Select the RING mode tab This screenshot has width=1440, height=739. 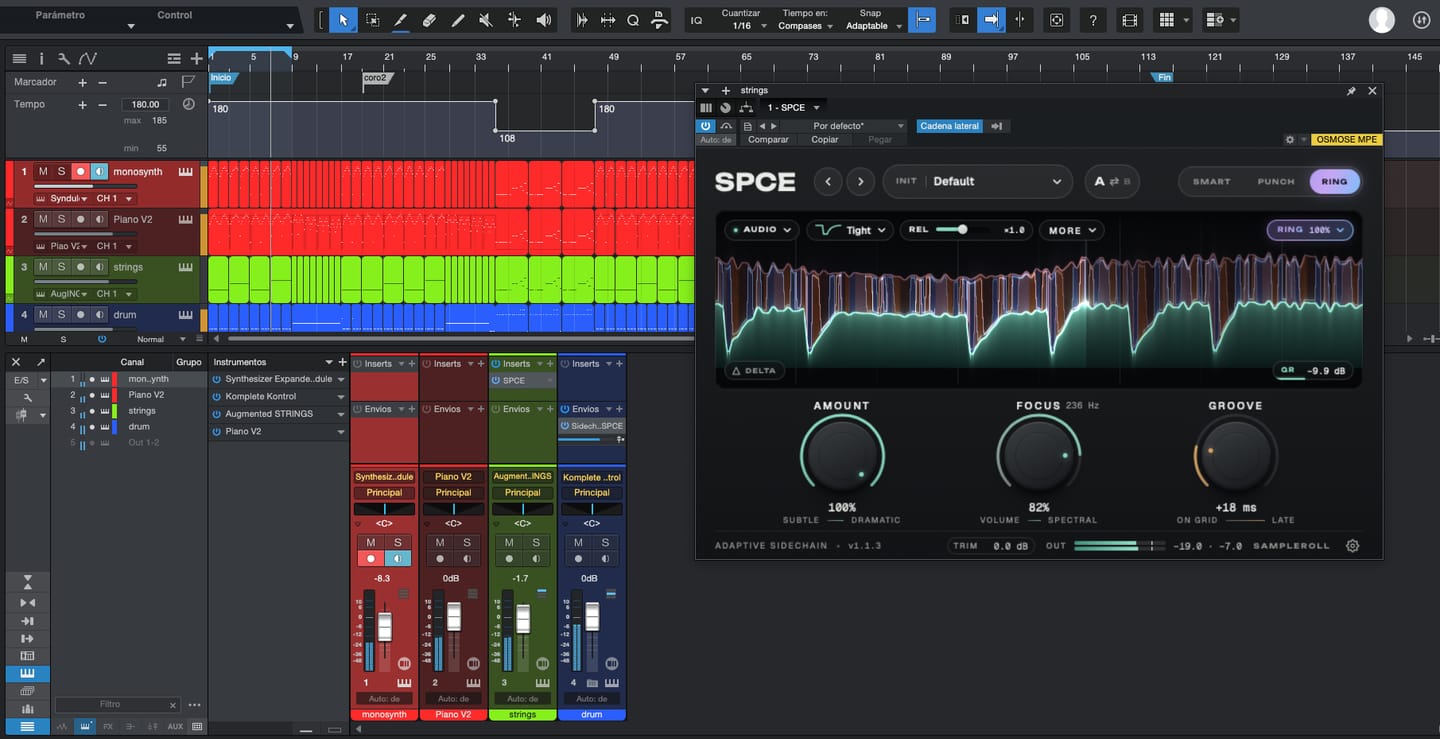1334,181
